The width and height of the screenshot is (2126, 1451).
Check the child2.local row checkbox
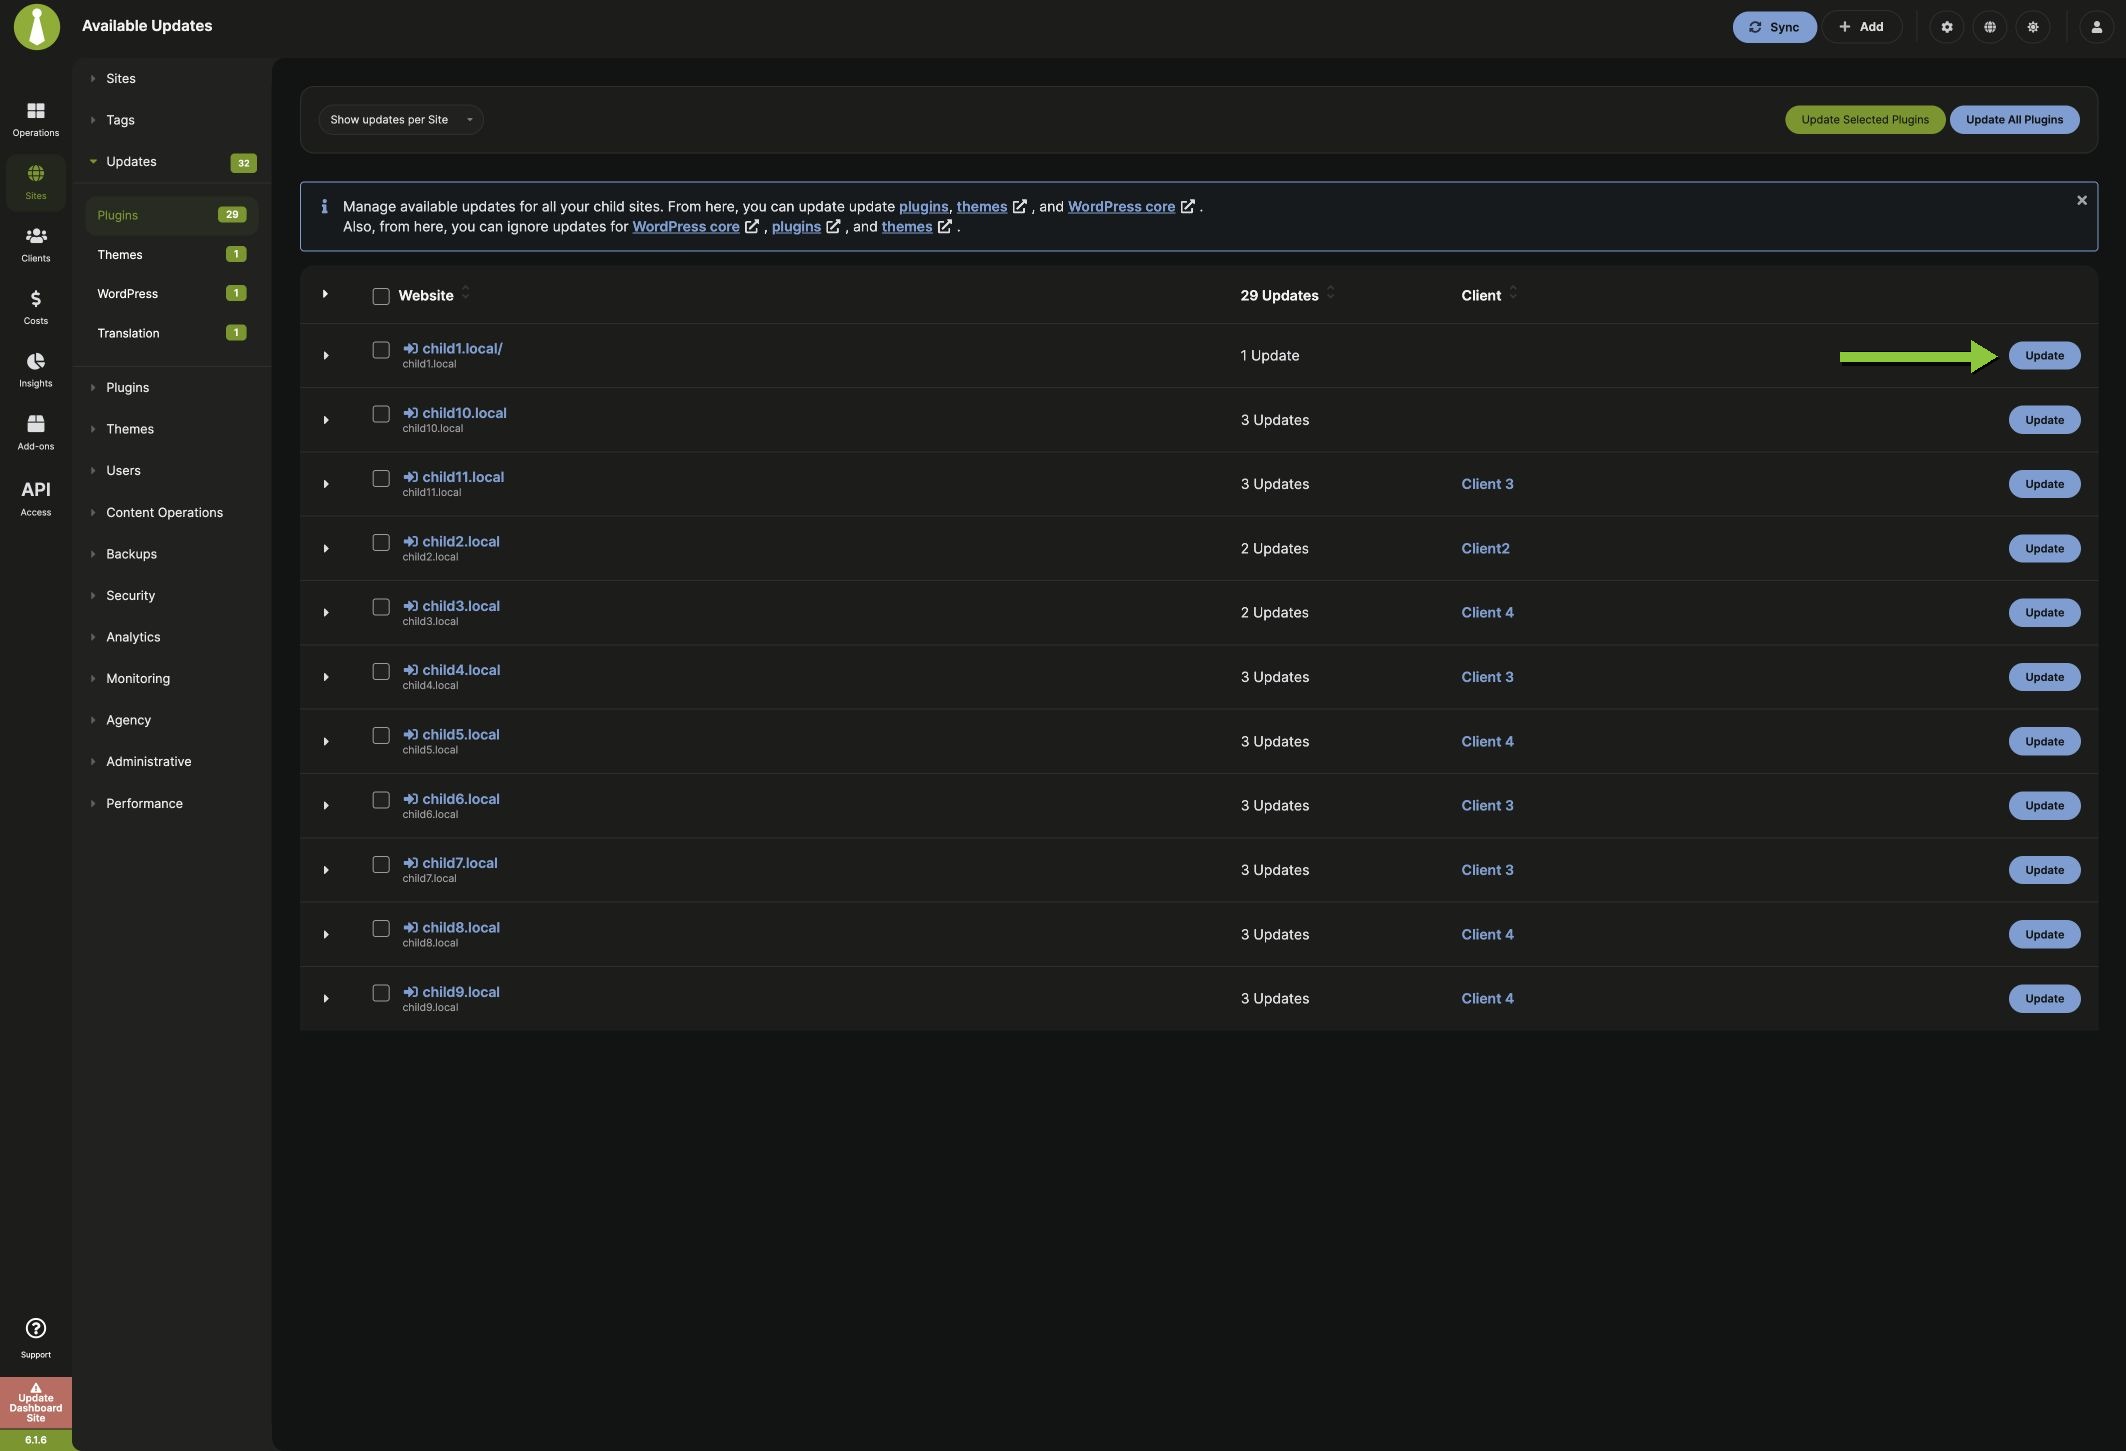pos(381,543)
